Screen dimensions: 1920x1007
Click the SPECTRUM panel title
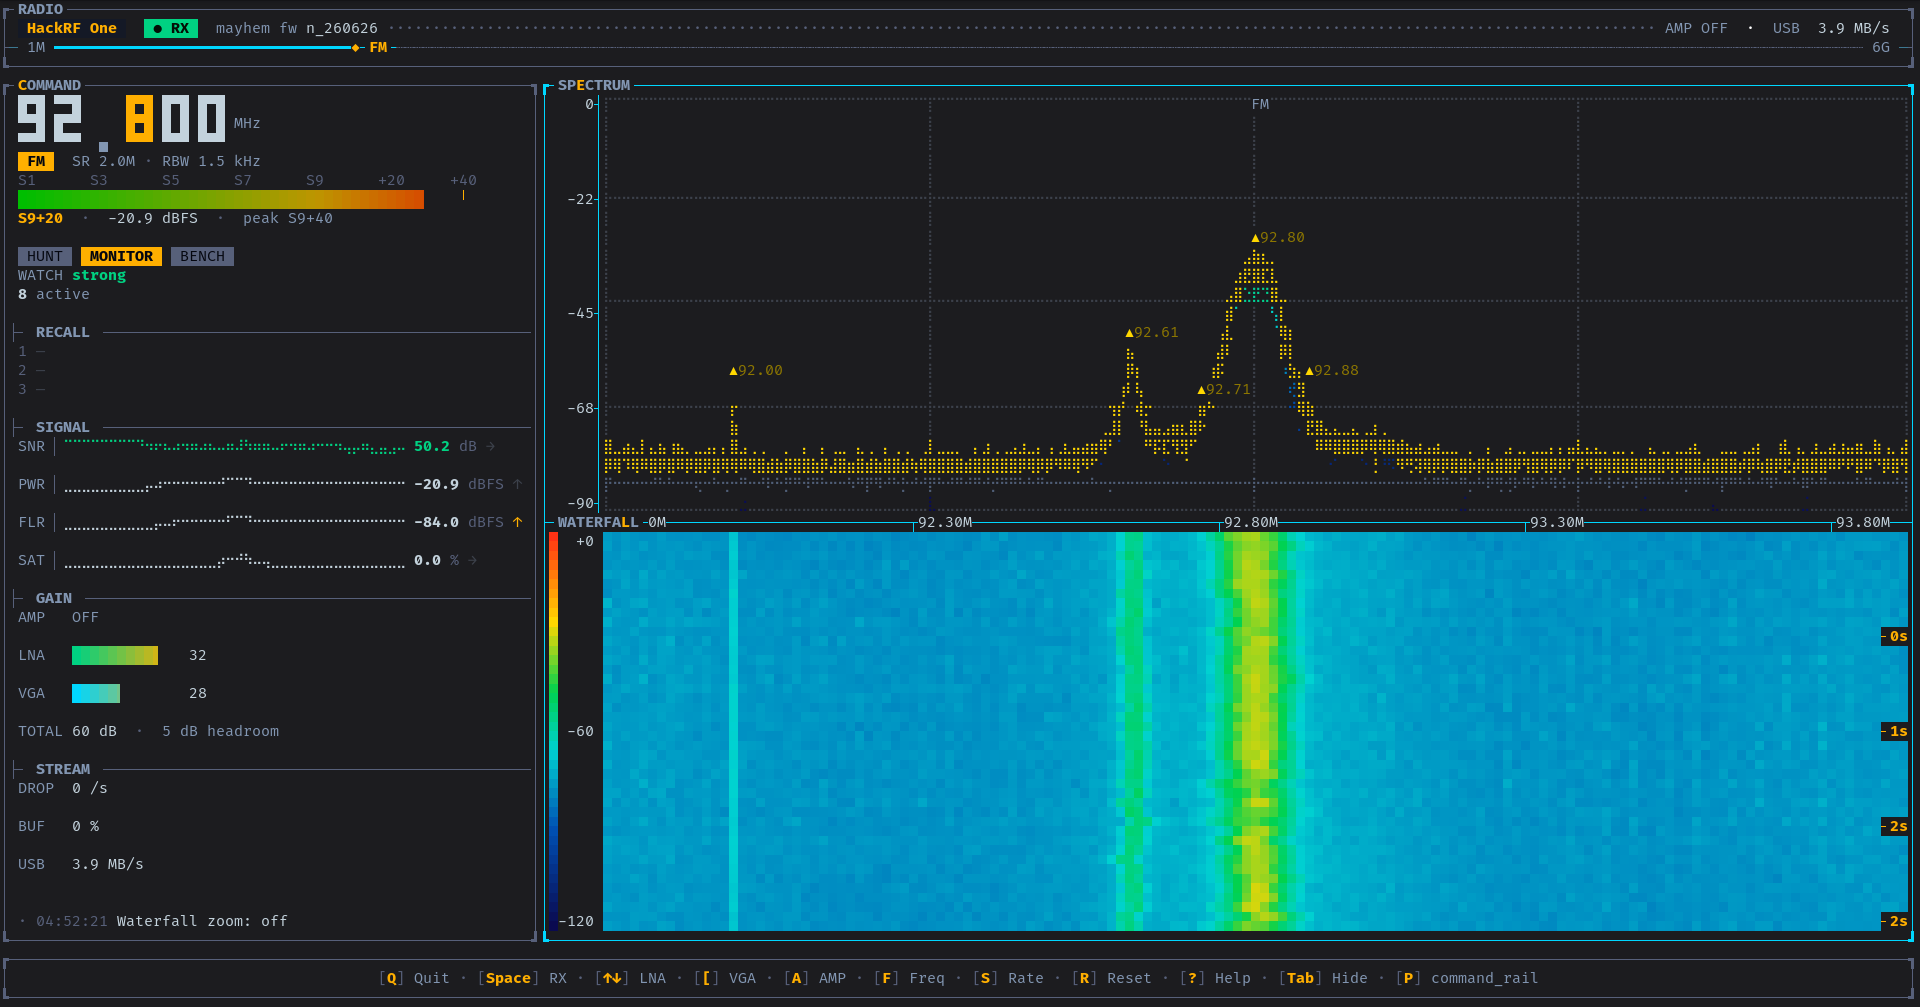point(594,85)
